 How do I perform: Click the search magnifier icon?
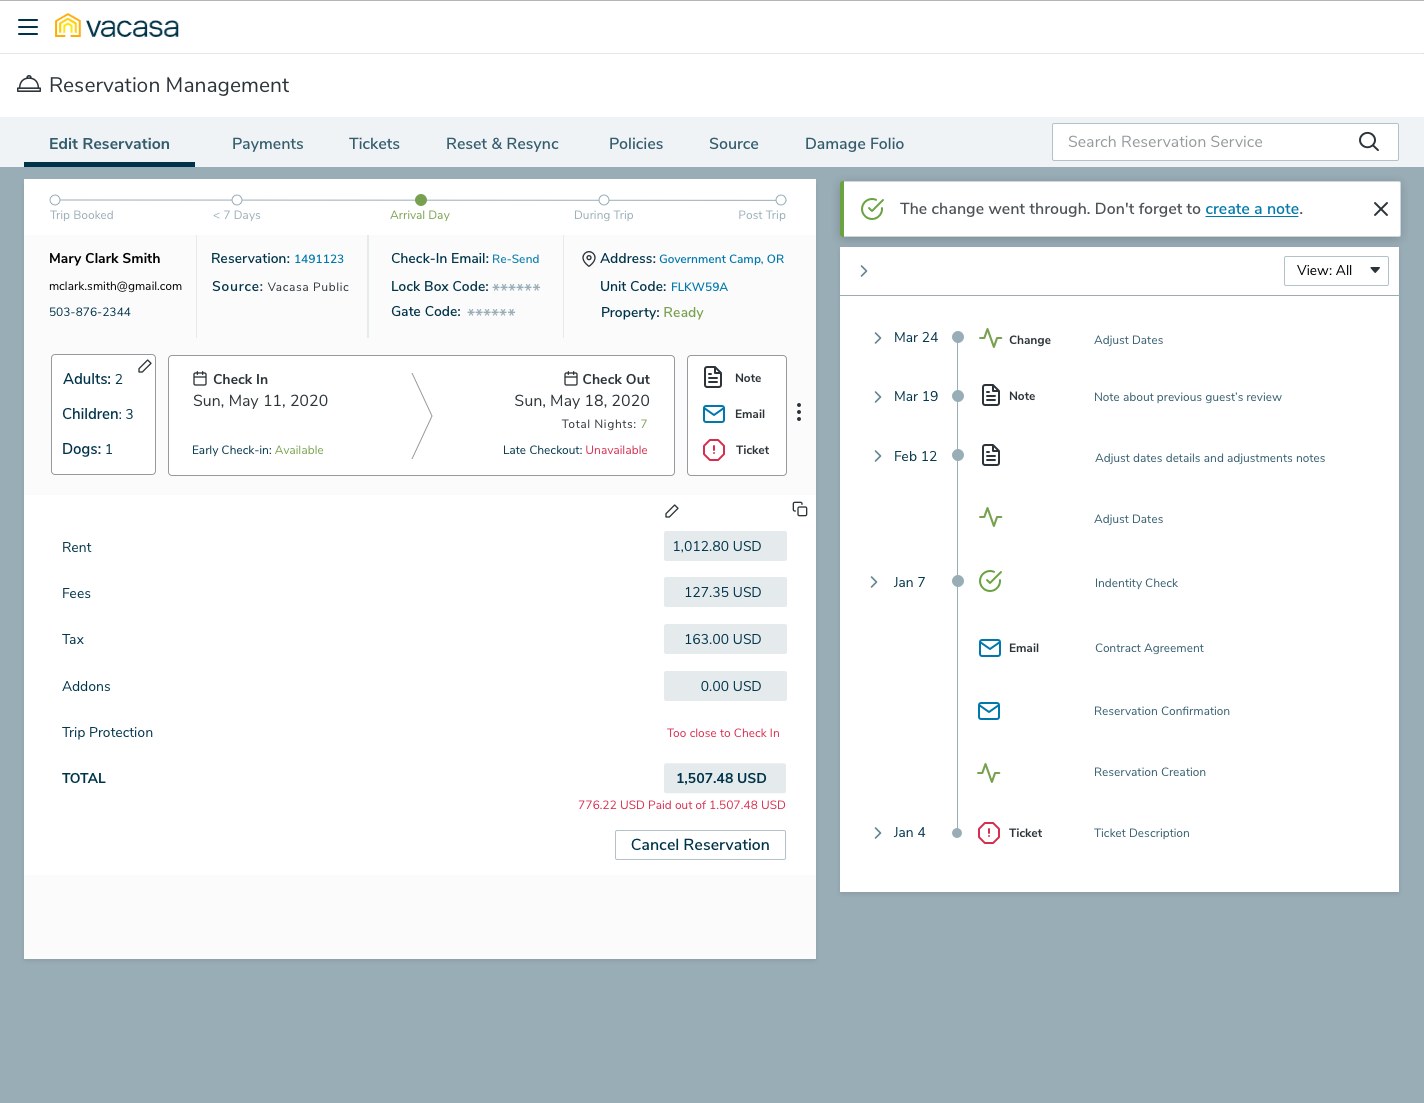click(x=1369, y=142)
